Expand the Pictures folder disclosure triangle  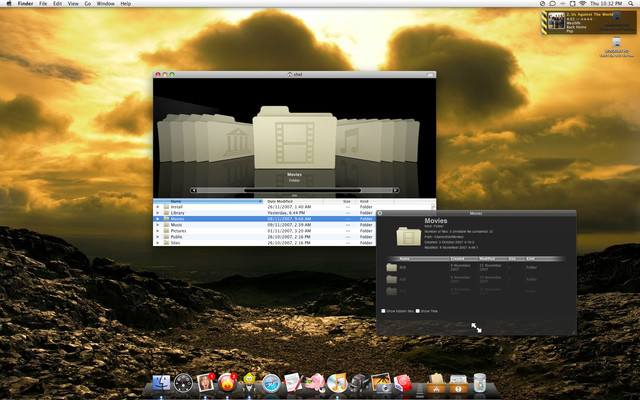click(158, 231)
